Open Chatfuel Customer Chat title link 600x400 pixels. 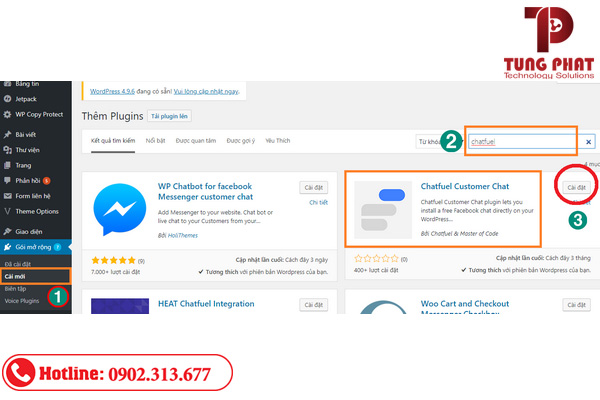tap(465, 186)
